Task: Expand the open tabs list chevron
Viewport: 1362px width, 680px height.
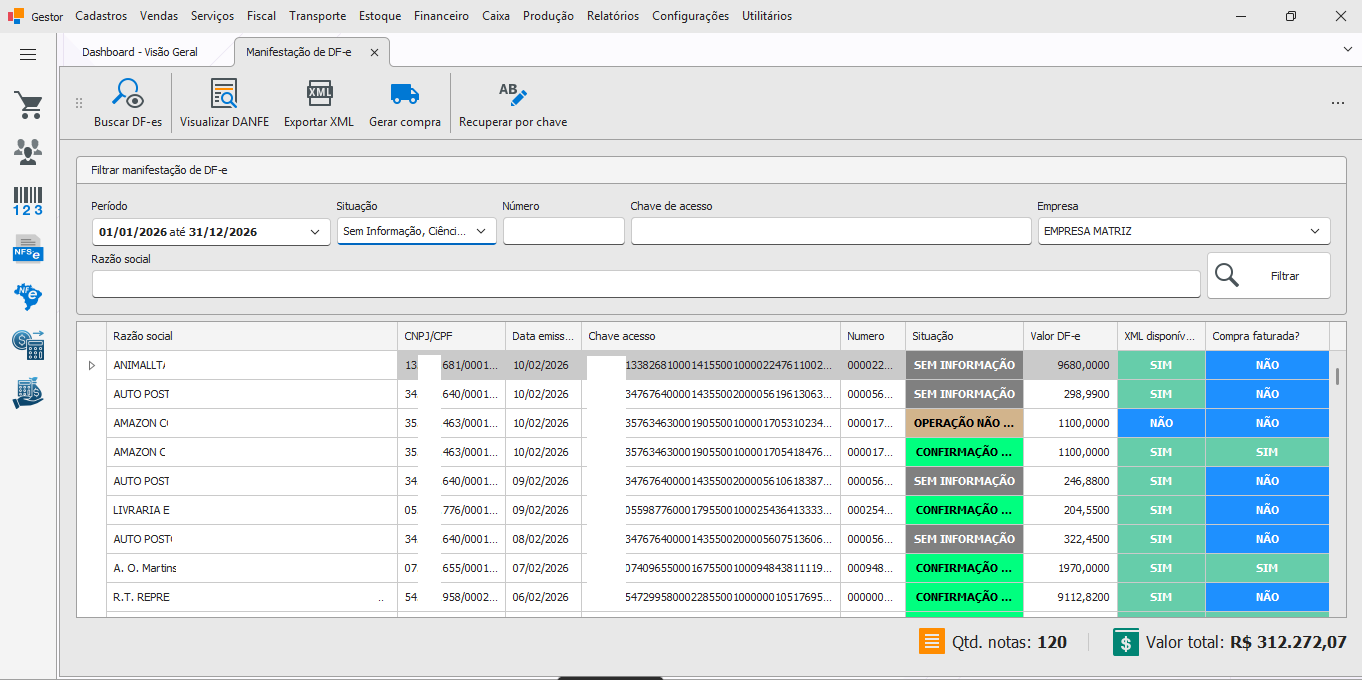Action: click(1348, 49)
